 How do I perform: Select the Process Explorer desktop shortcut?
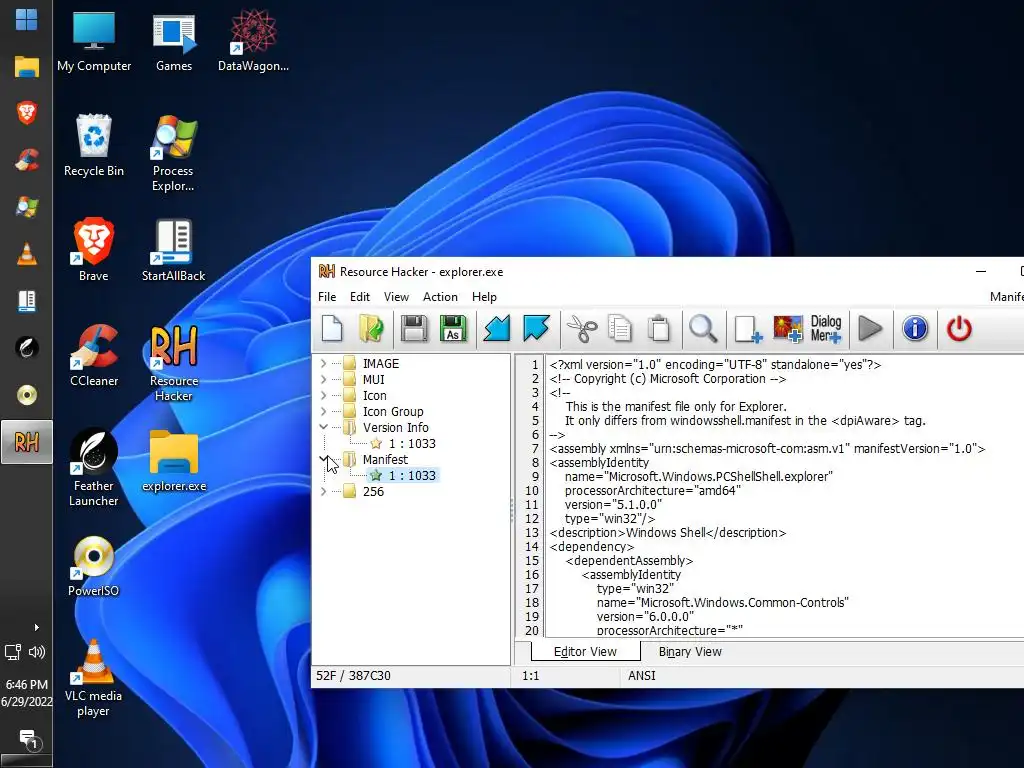click(x=173, y=153)
